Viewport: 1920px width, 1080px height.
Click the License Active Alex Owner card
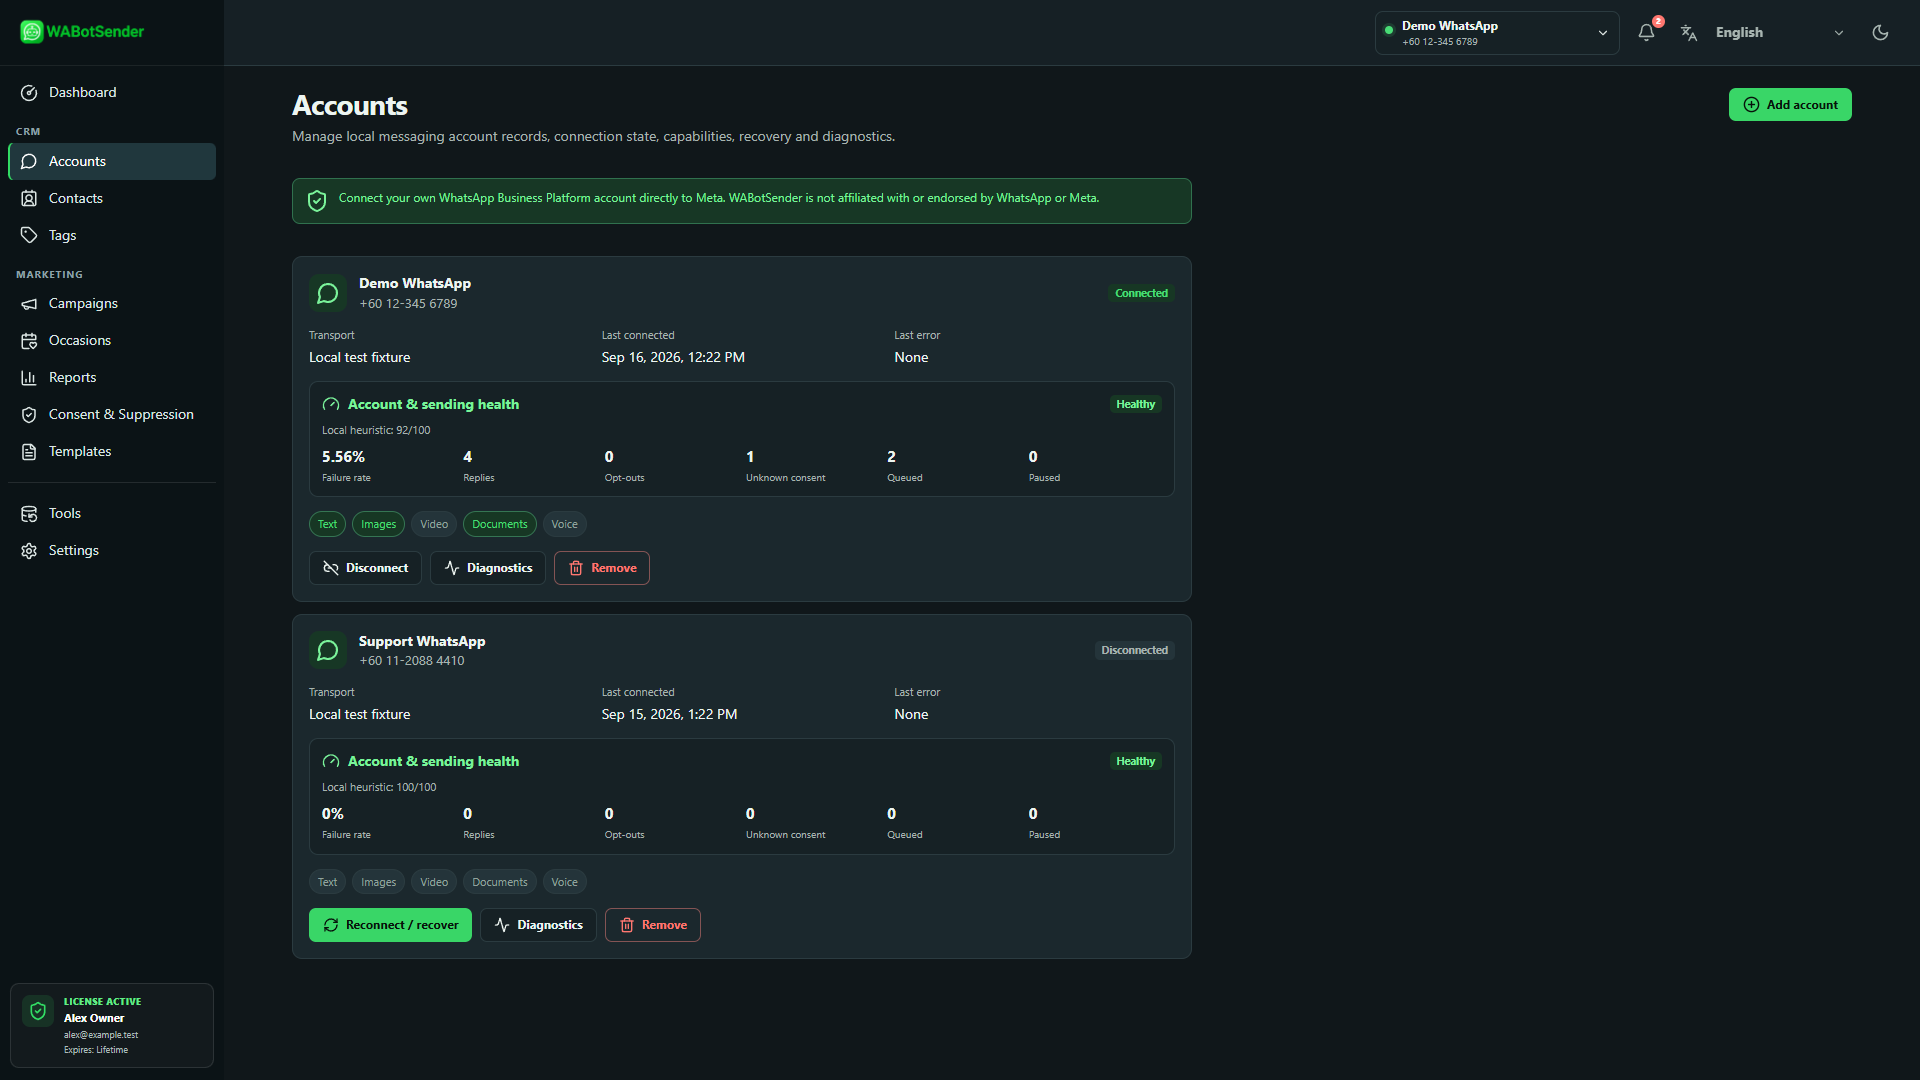tap(112, 1025)
